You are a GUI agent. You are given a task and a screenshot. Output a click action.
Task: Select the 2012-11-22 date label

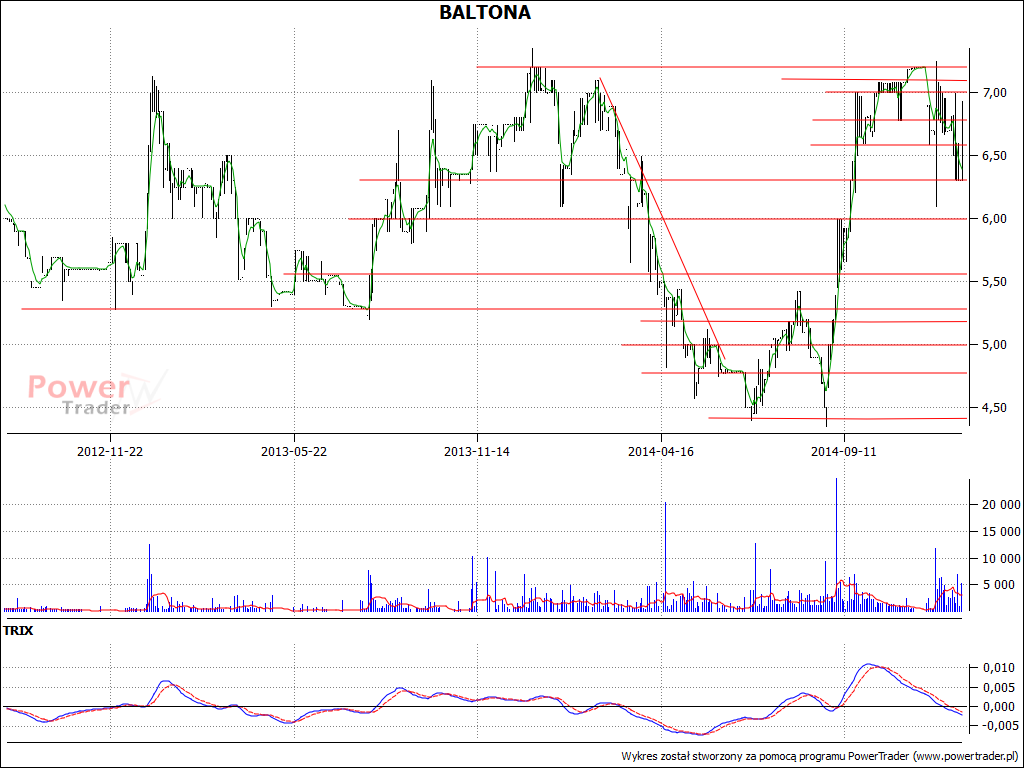pyautogui.click(x=110, y=451)
